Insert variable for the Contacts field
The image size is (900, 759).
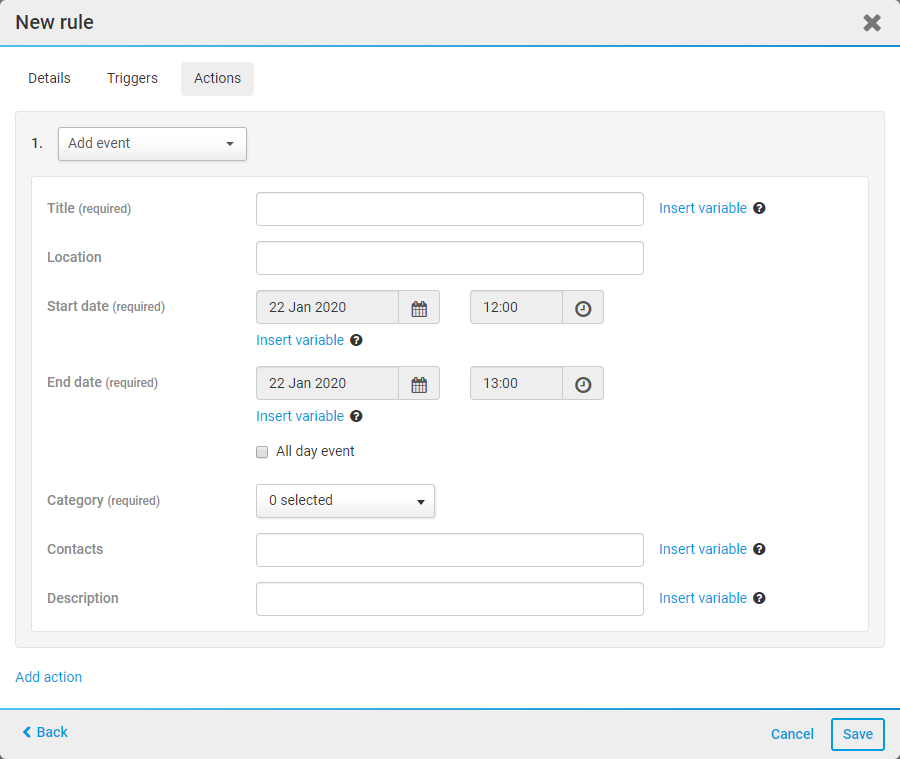click(x=702, y=550)
